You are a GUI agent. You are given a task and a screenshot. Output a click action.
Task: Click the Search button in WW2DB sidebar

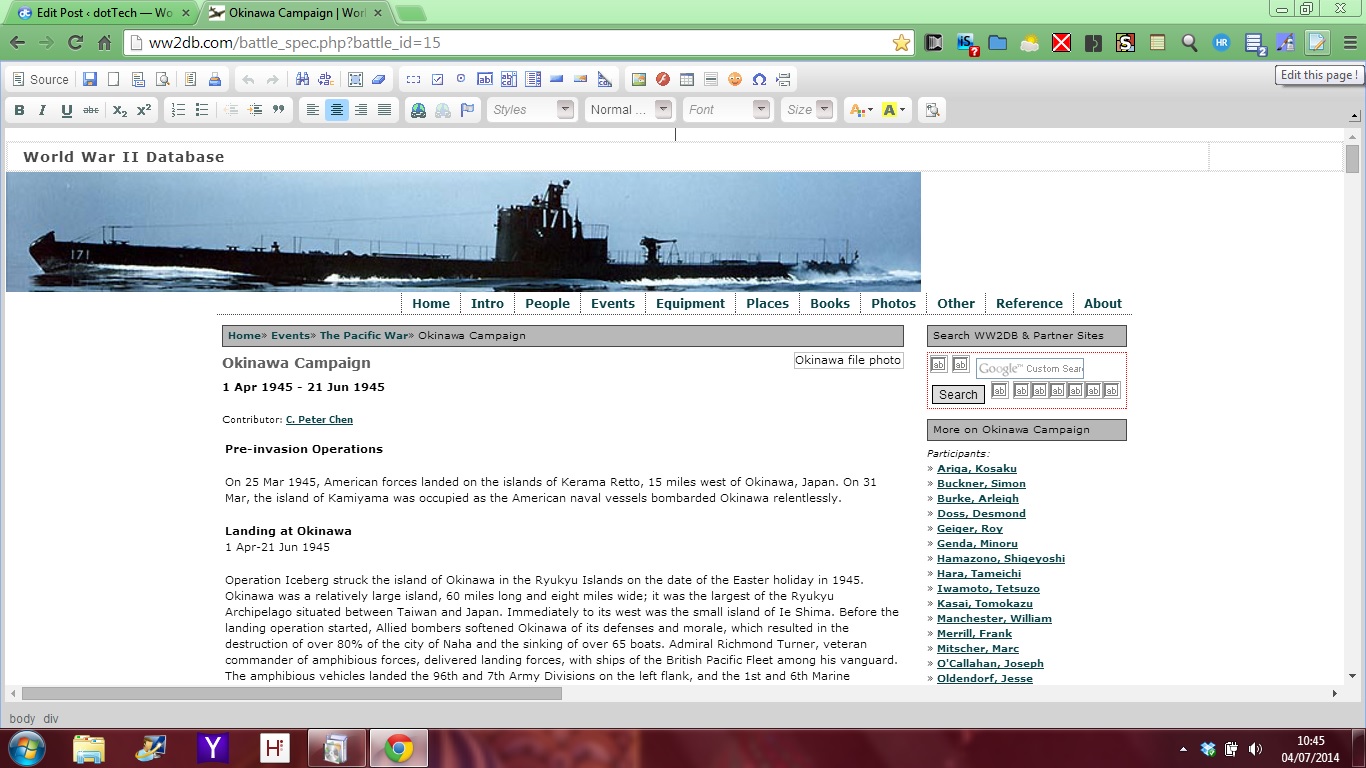(958, 395)
